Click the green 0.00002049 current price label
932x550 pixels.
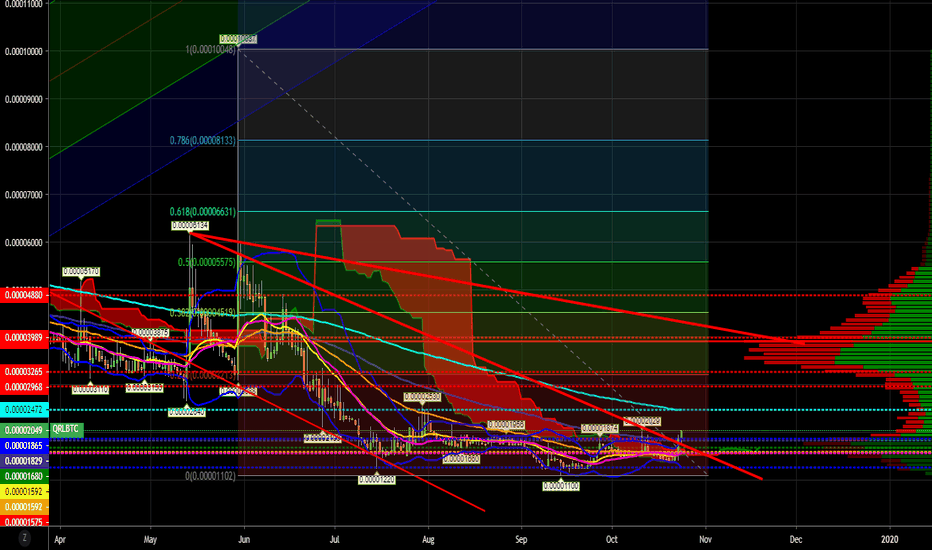(x=24, y=430)
